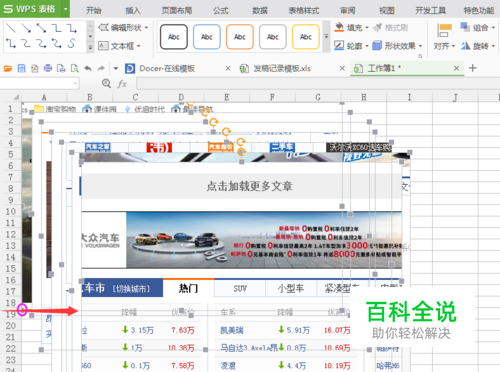Screen dimensions: 500x372
Task: Open the 视图 ribbon tab
Action: tap(387, 10)
